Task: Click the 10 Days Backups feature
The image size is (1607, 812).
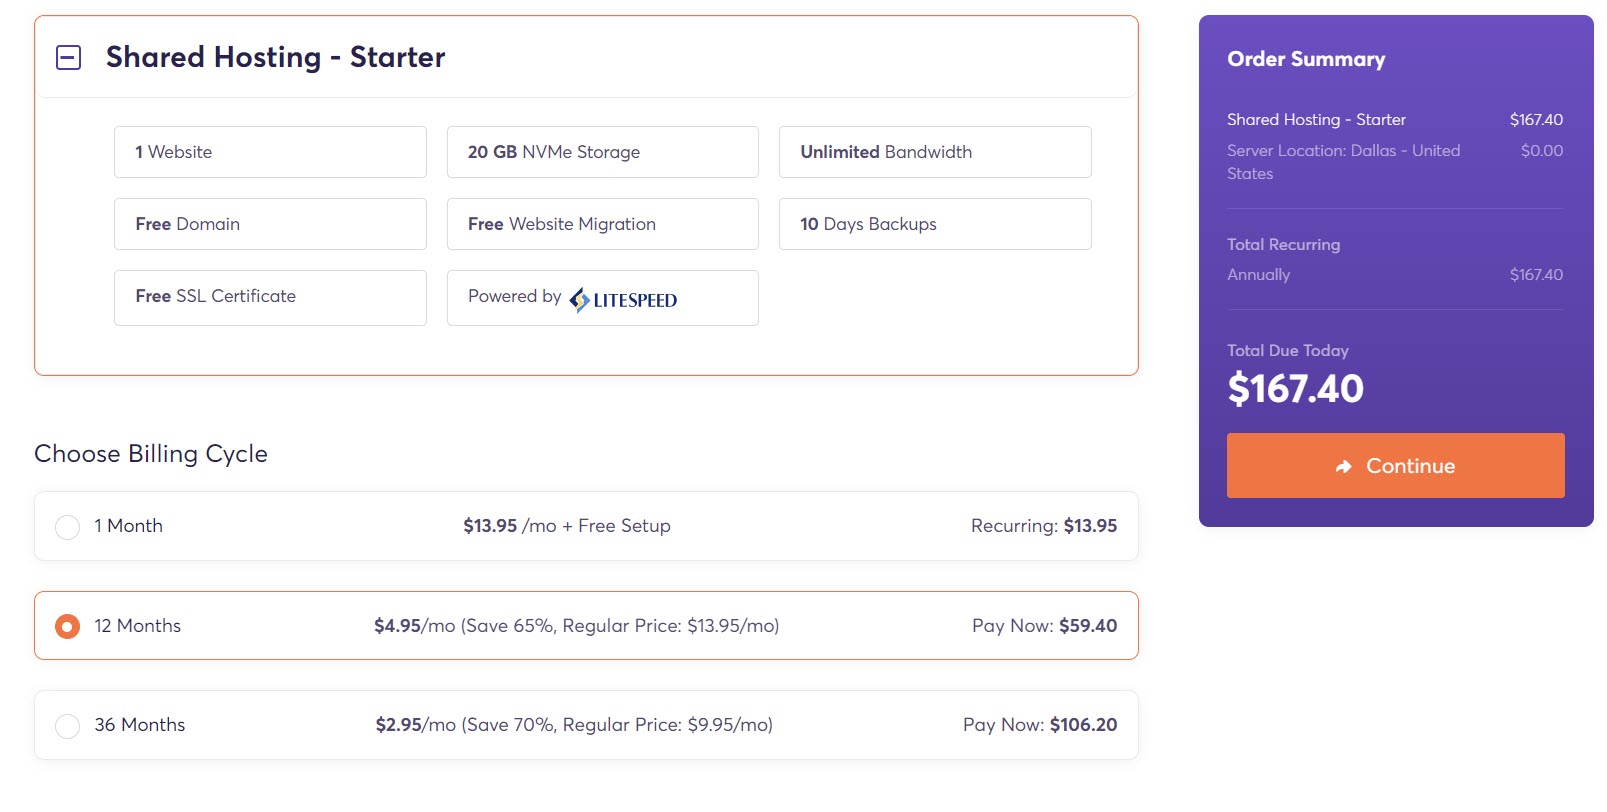Action: (x=935, y=224)
